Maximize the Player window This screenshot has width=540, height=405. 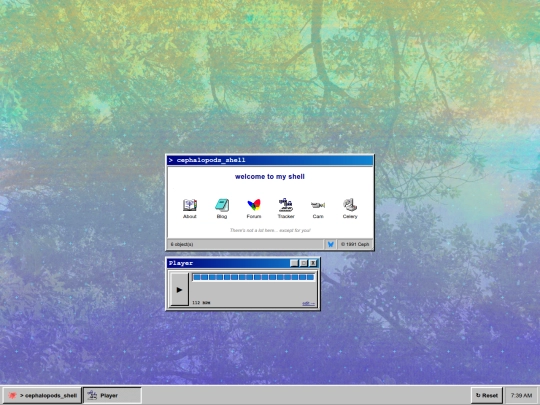(303, 263)
